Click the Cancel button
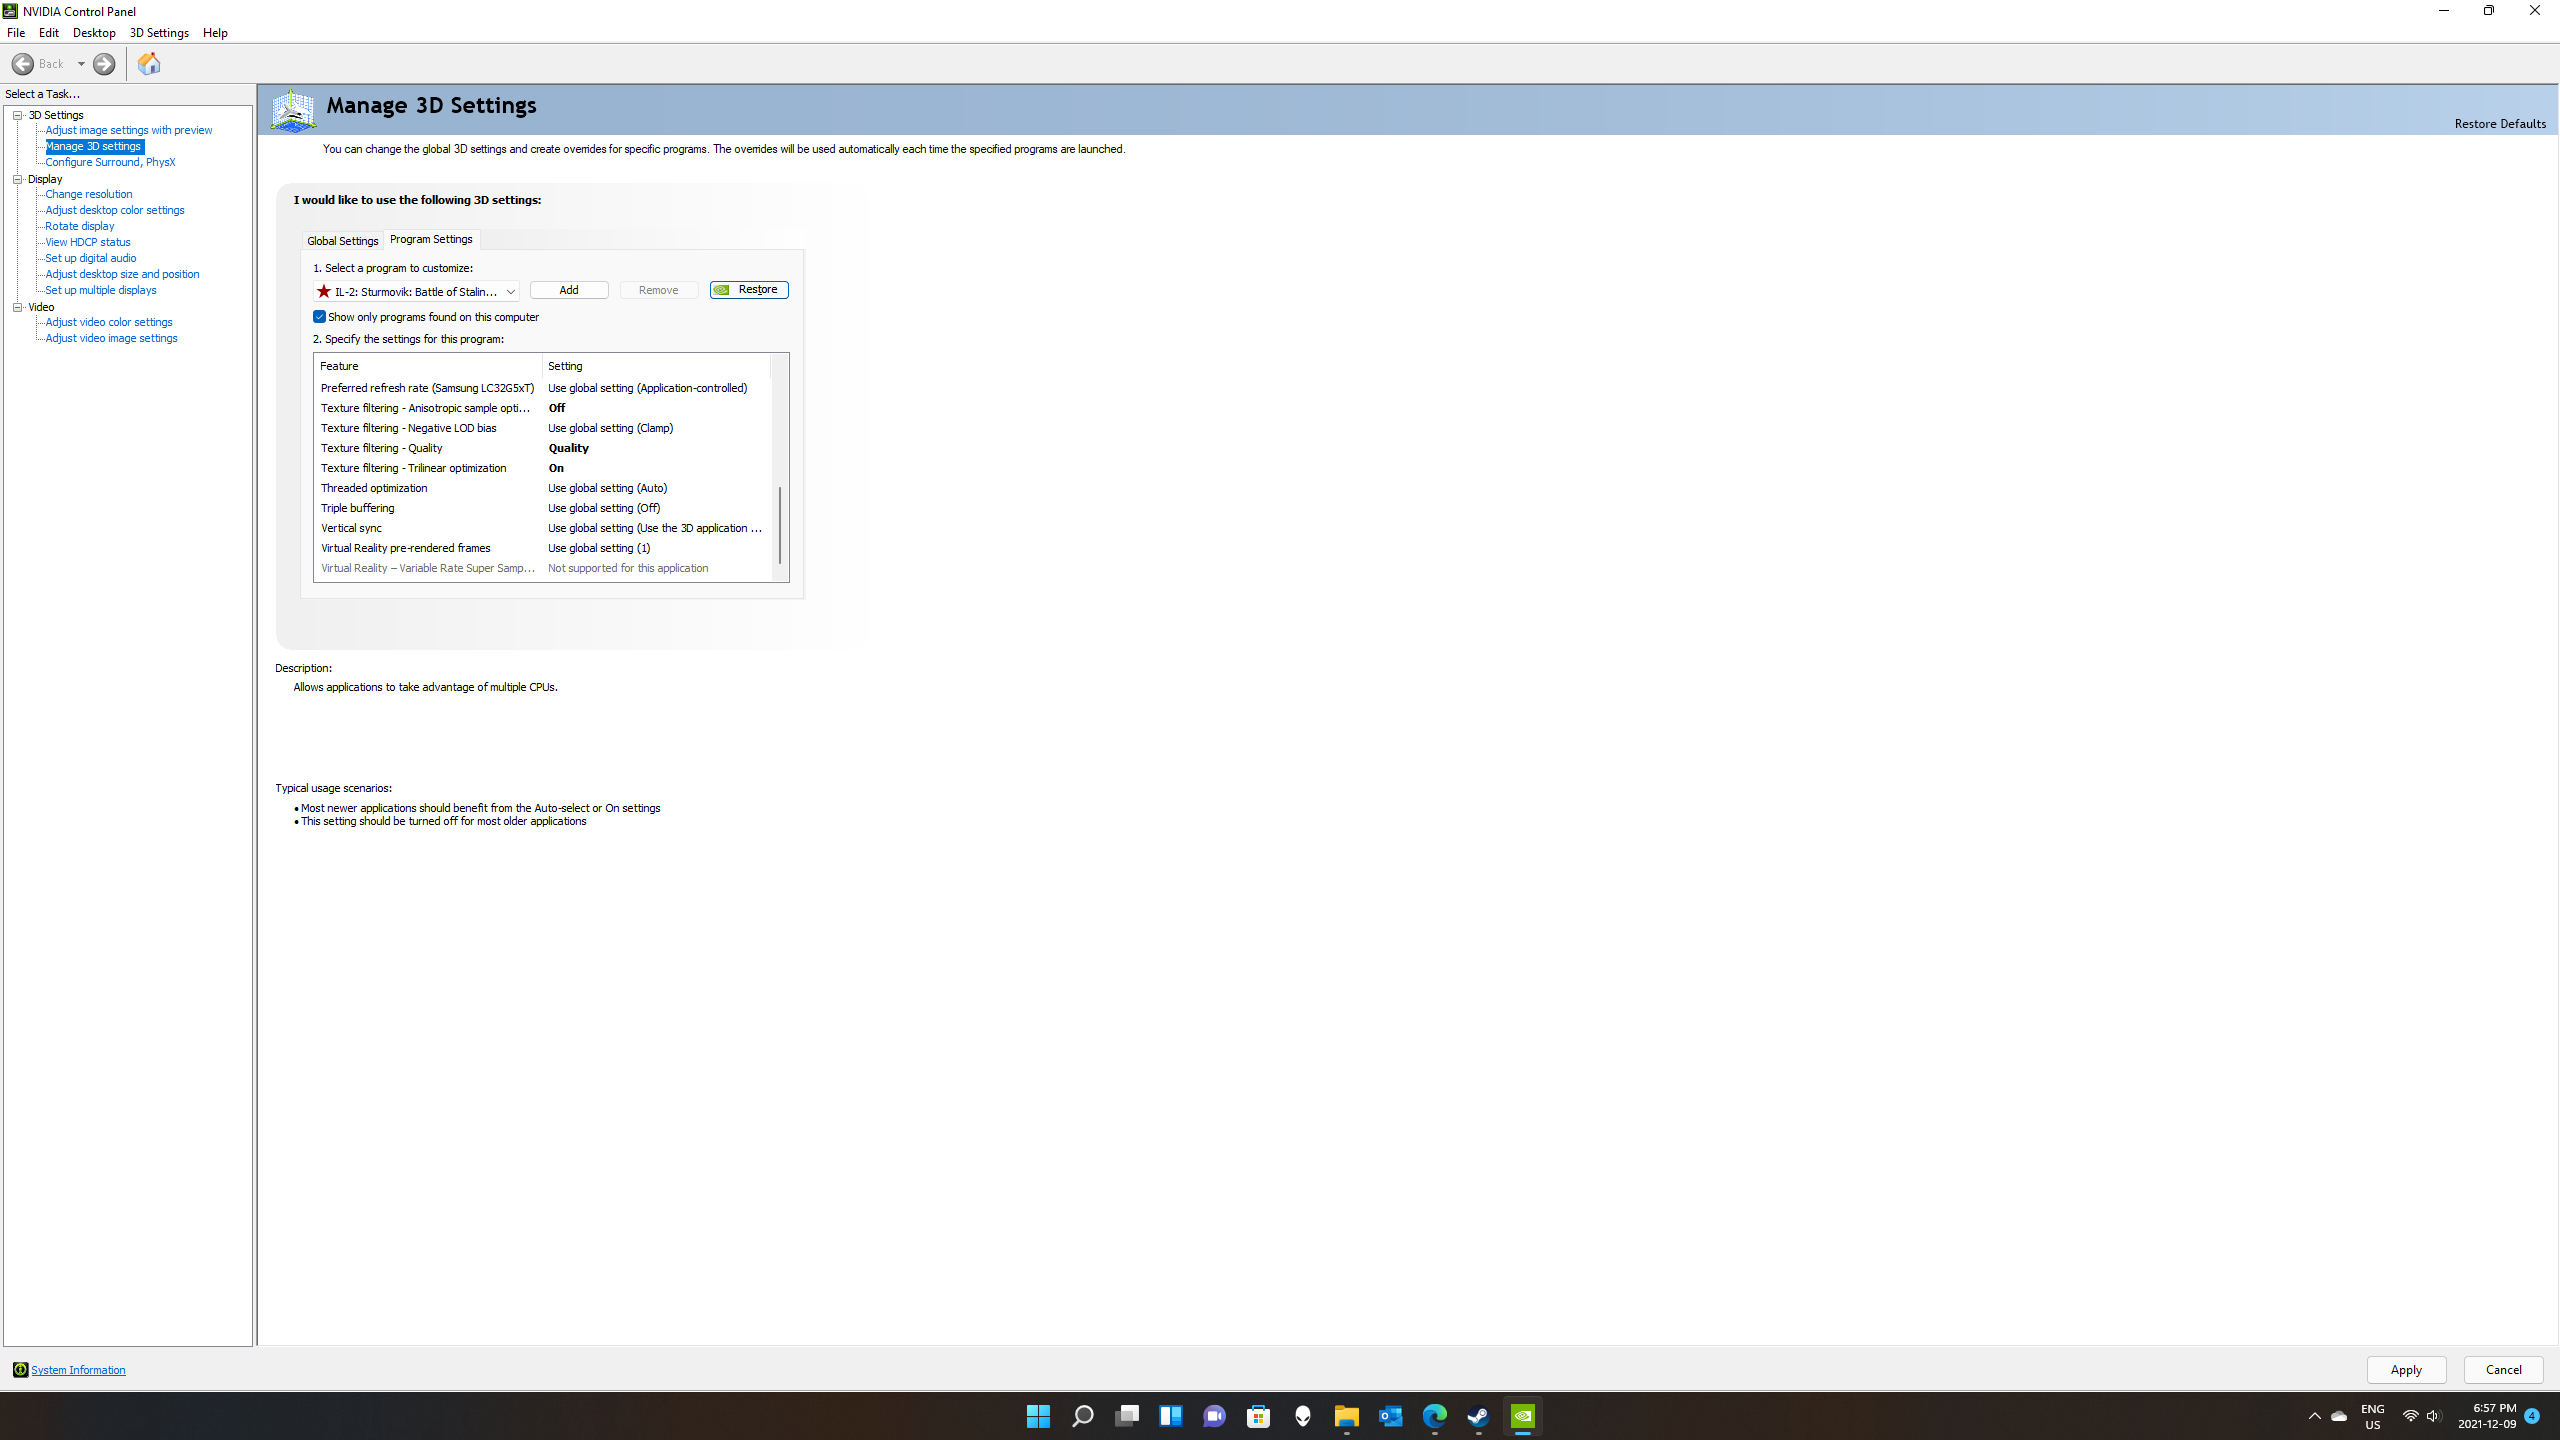 [2503, 1370]
